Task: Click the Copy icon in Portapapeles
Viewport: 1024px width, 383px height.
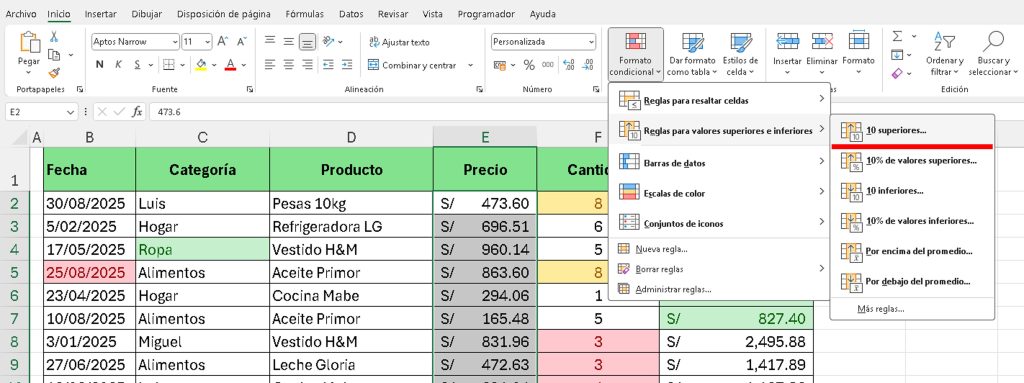Action: [x=54, y=55]
